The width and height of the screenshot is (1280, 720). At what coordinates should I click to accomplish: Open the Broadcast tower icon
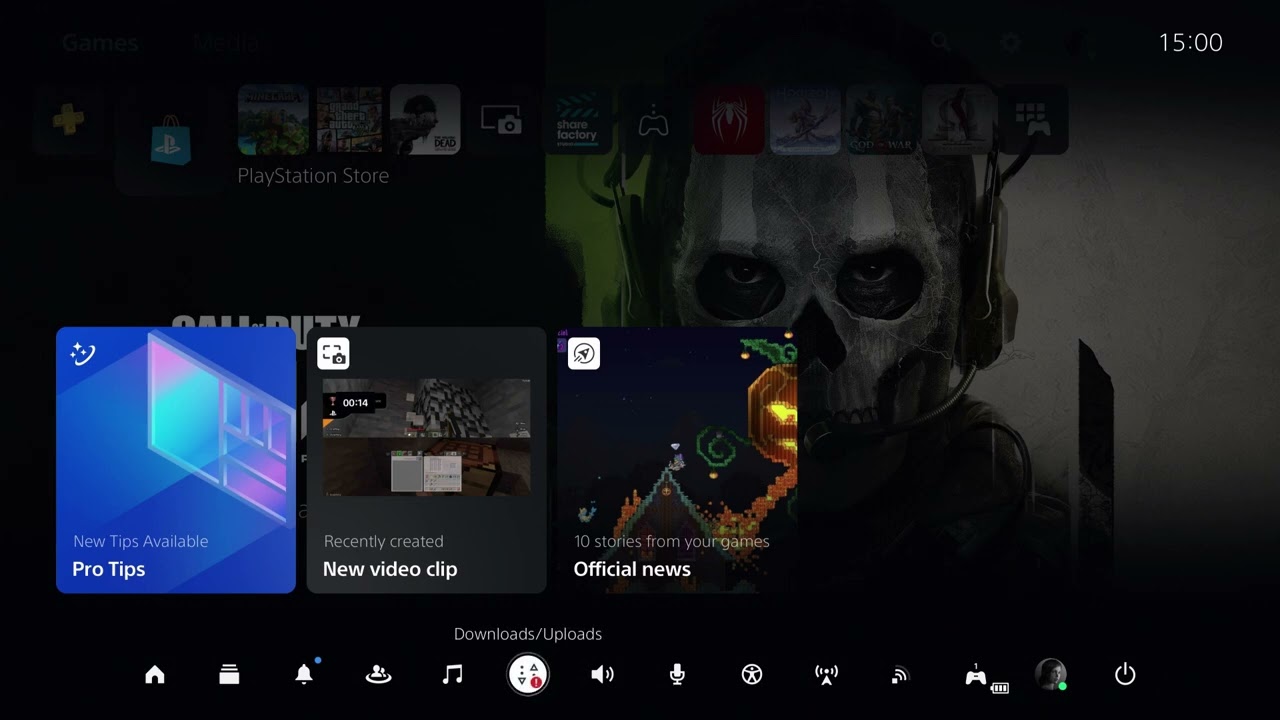pyautogui.click(x=826, y=675)
